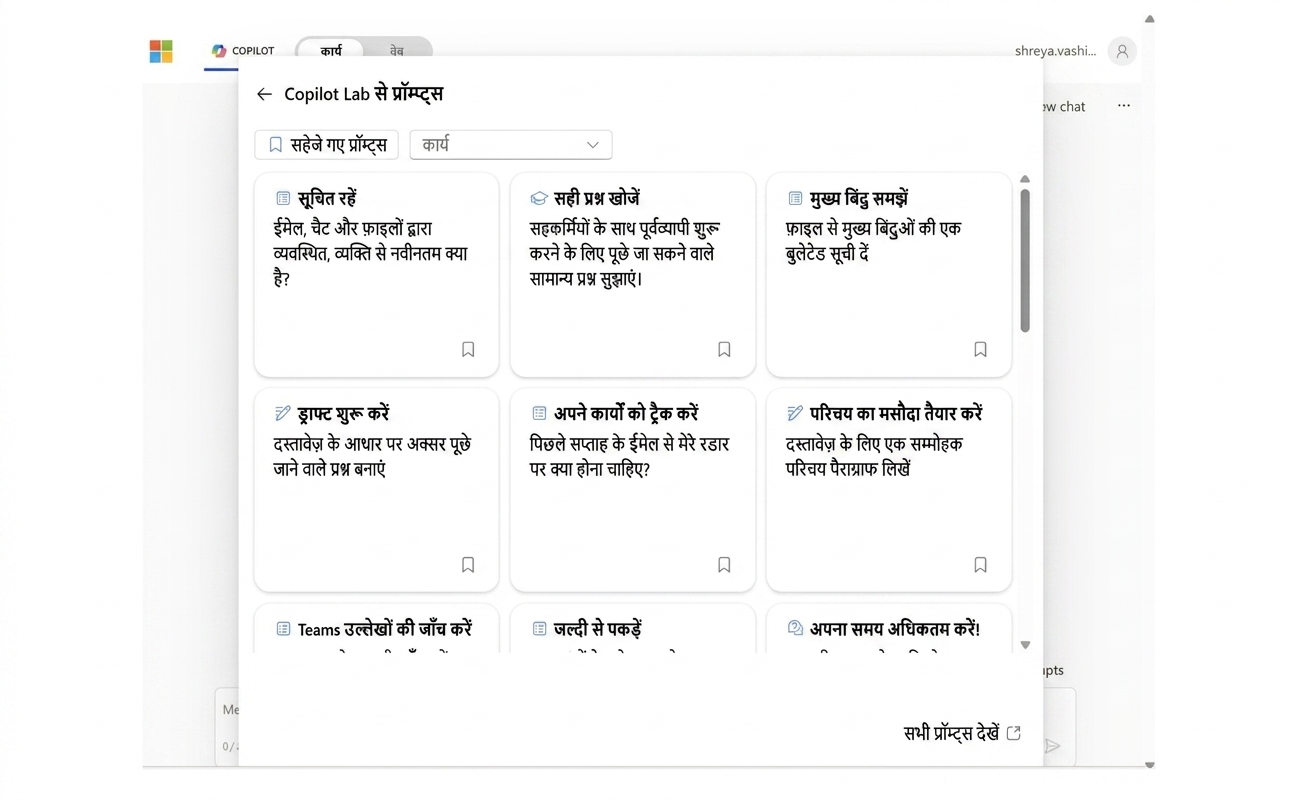Click the external link icon next to सभी प्रॉम्प्ट्स देखें
Viewport: 1304px width, 800px height.
[1014, 733]
